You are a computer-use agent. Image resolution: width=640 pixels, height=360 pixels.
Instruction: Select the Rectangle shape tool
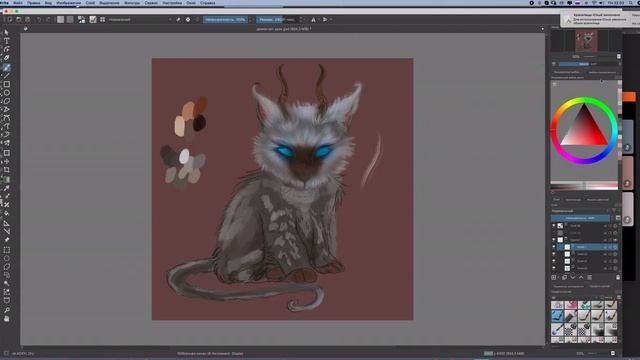tap(7, 84)
